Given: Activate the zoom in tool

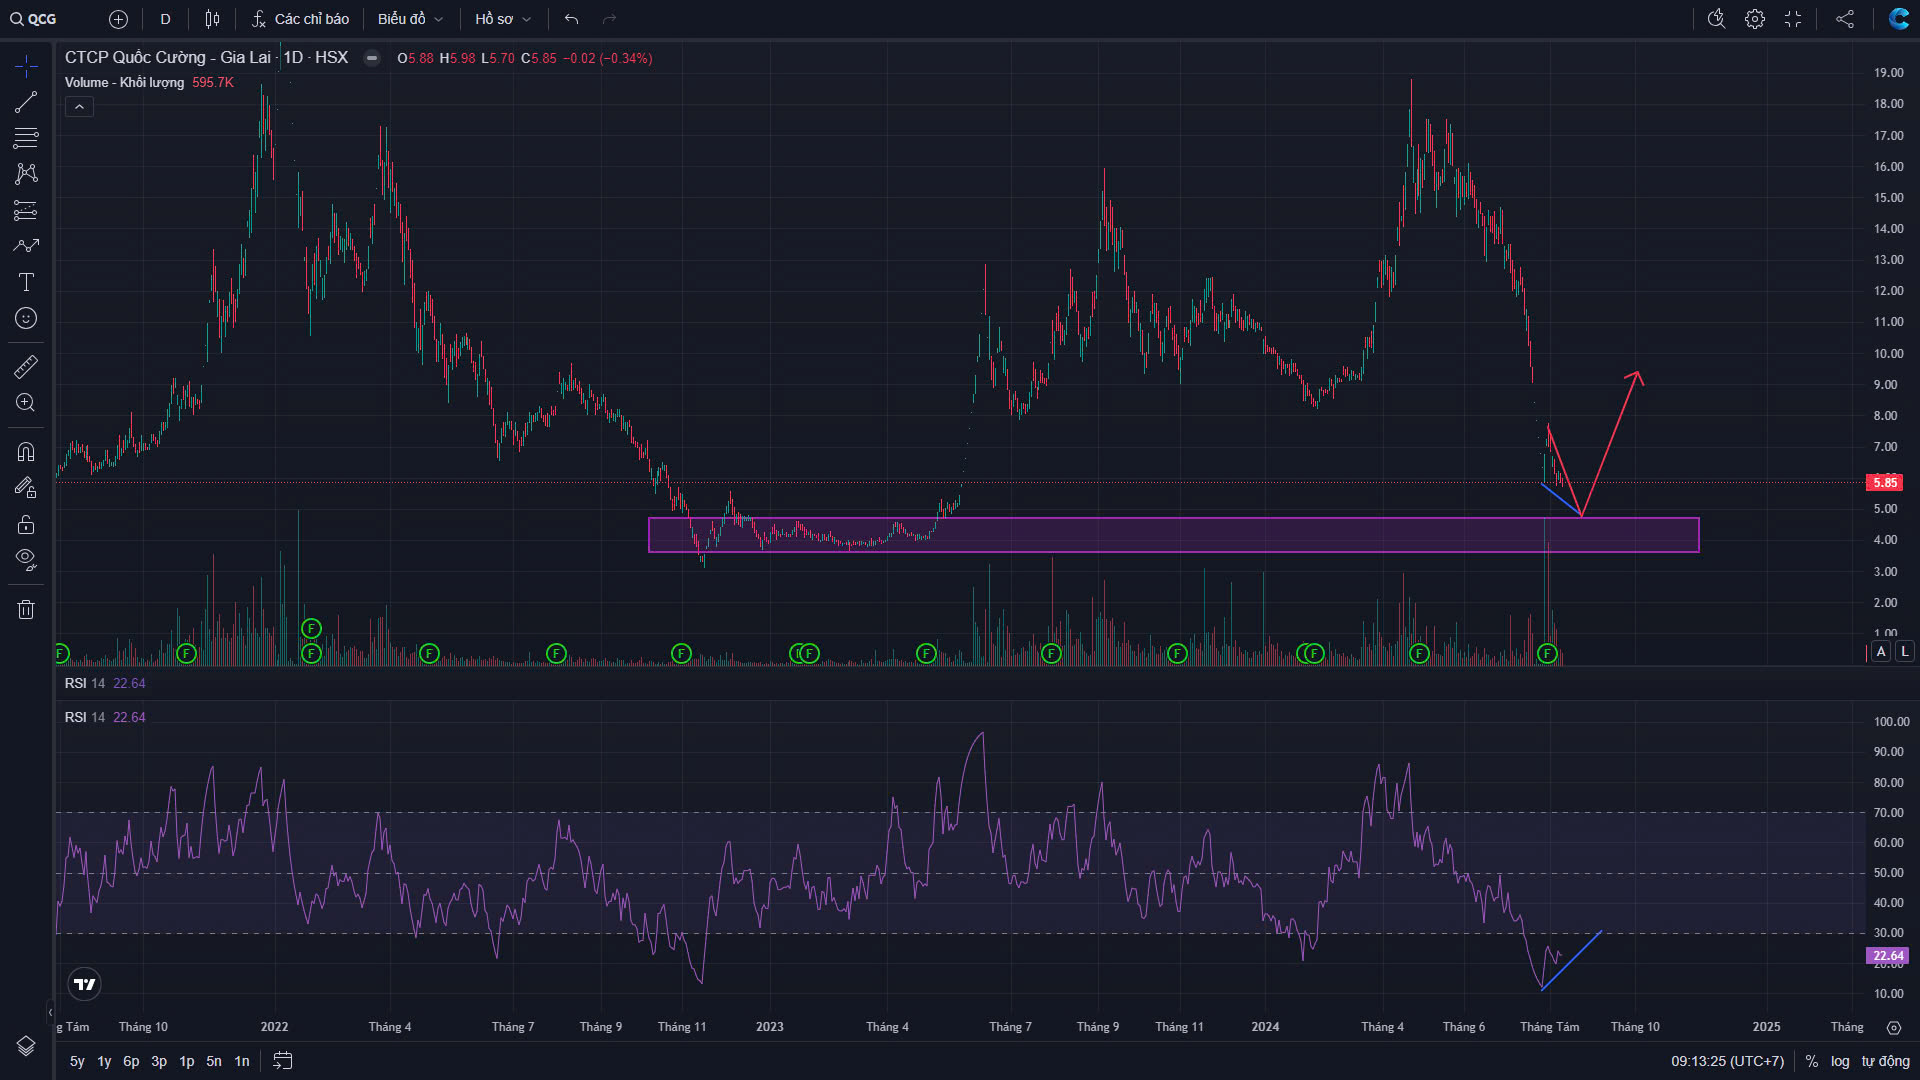Looking at the screenshot, I should pos(26,403).
